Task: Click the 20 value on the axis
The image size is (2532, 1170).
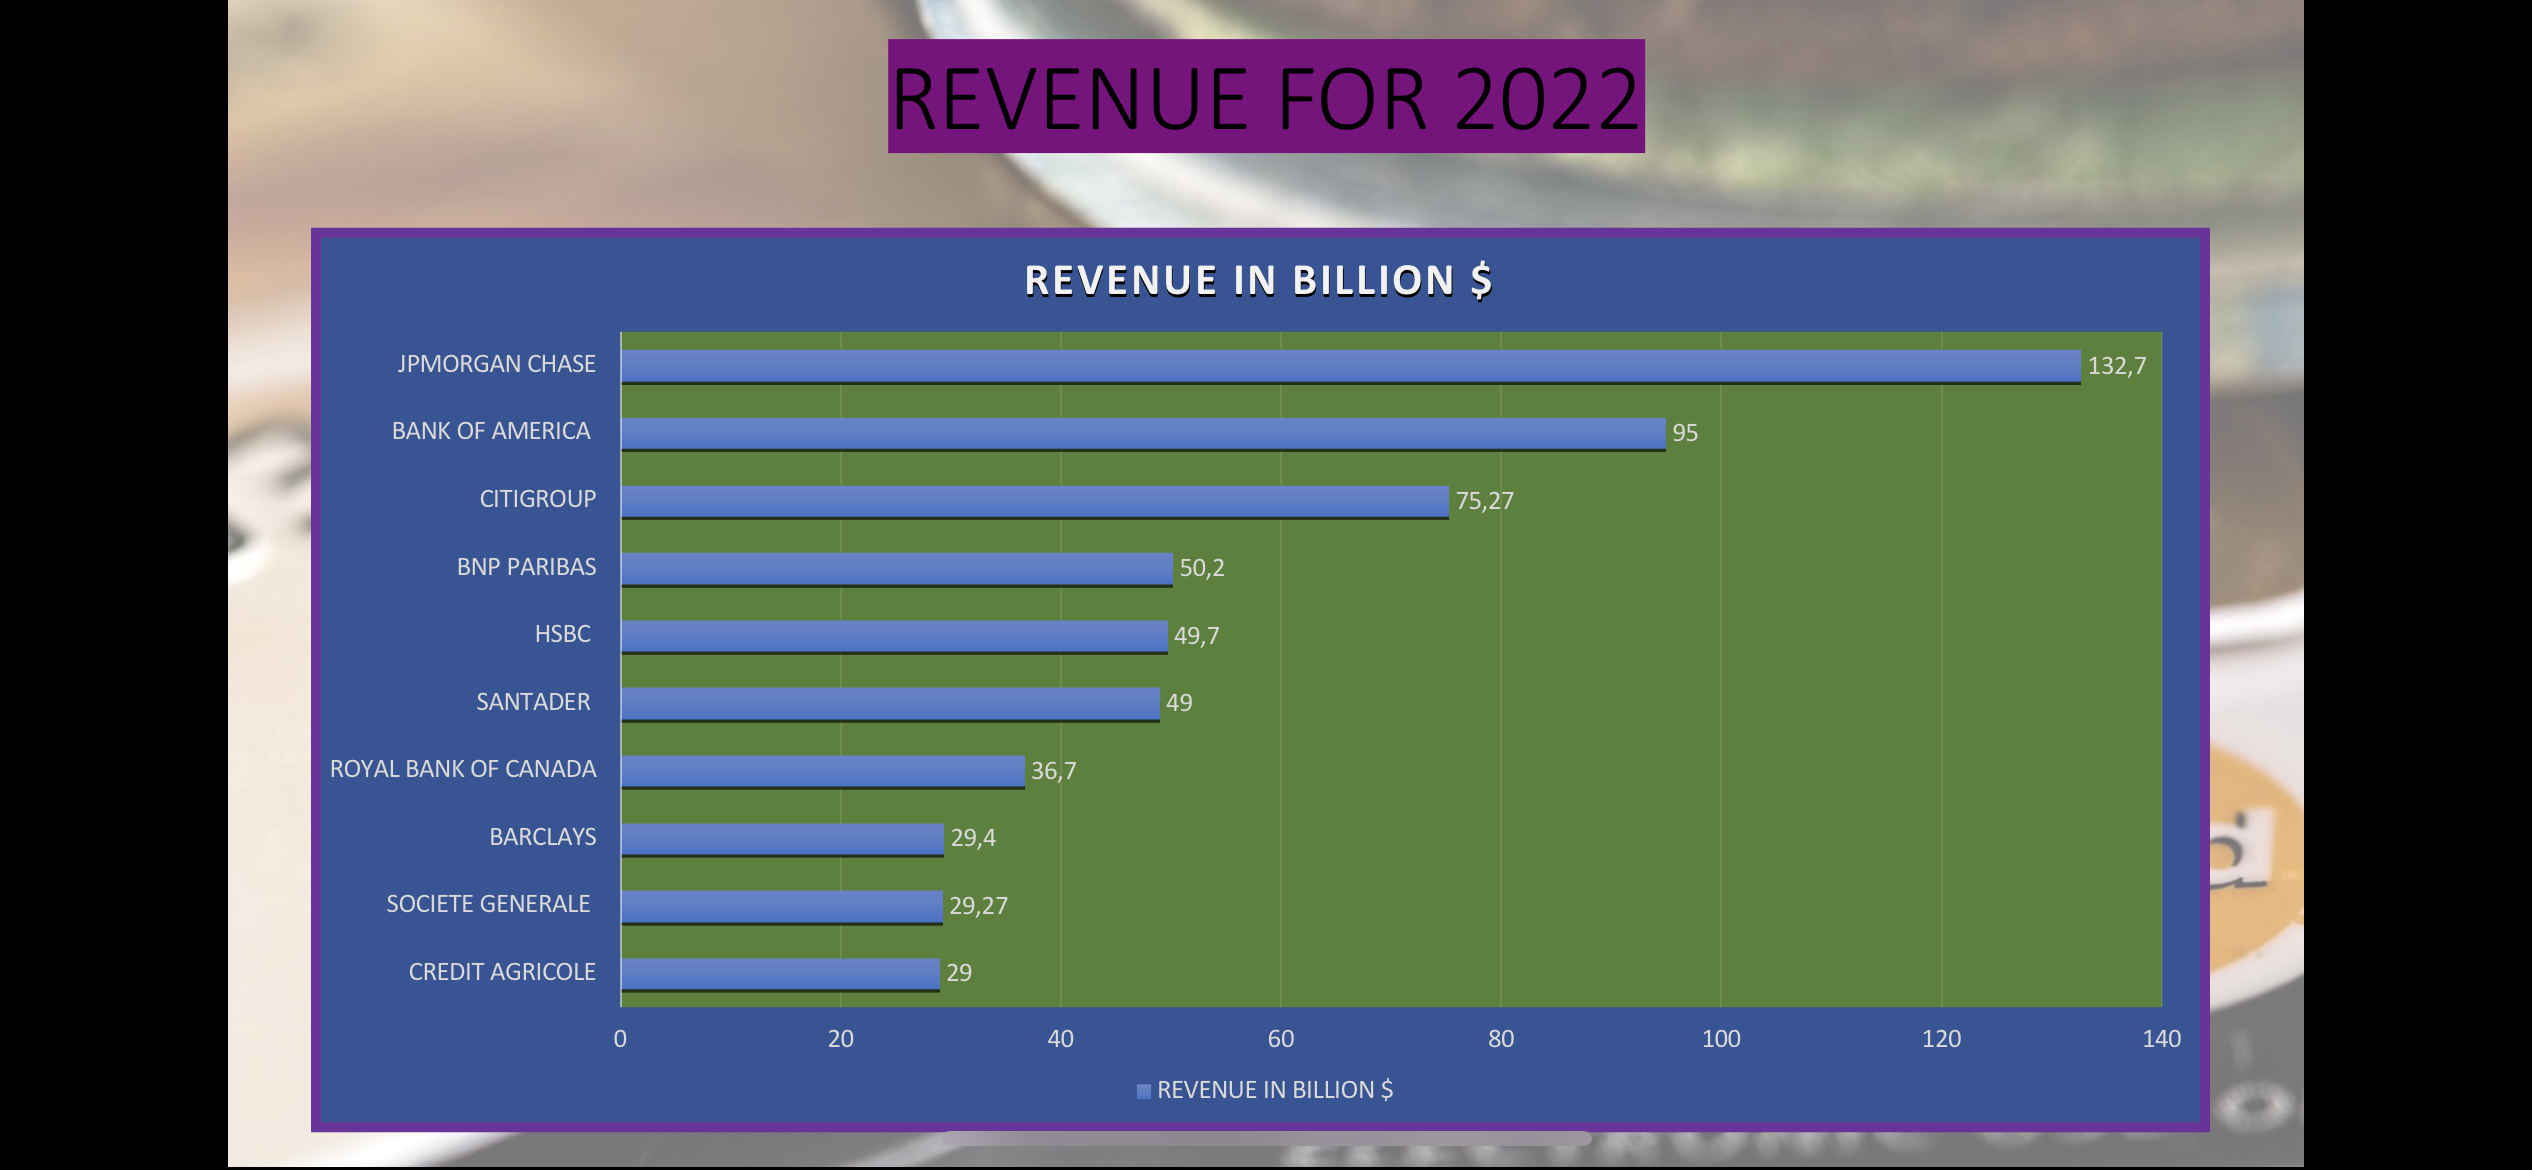Action: pos(841,1039)
